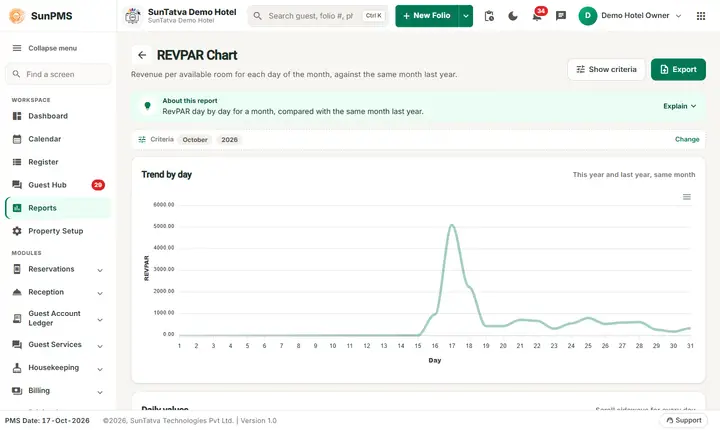Expand the Housekeeping chevron

[100, 369]
